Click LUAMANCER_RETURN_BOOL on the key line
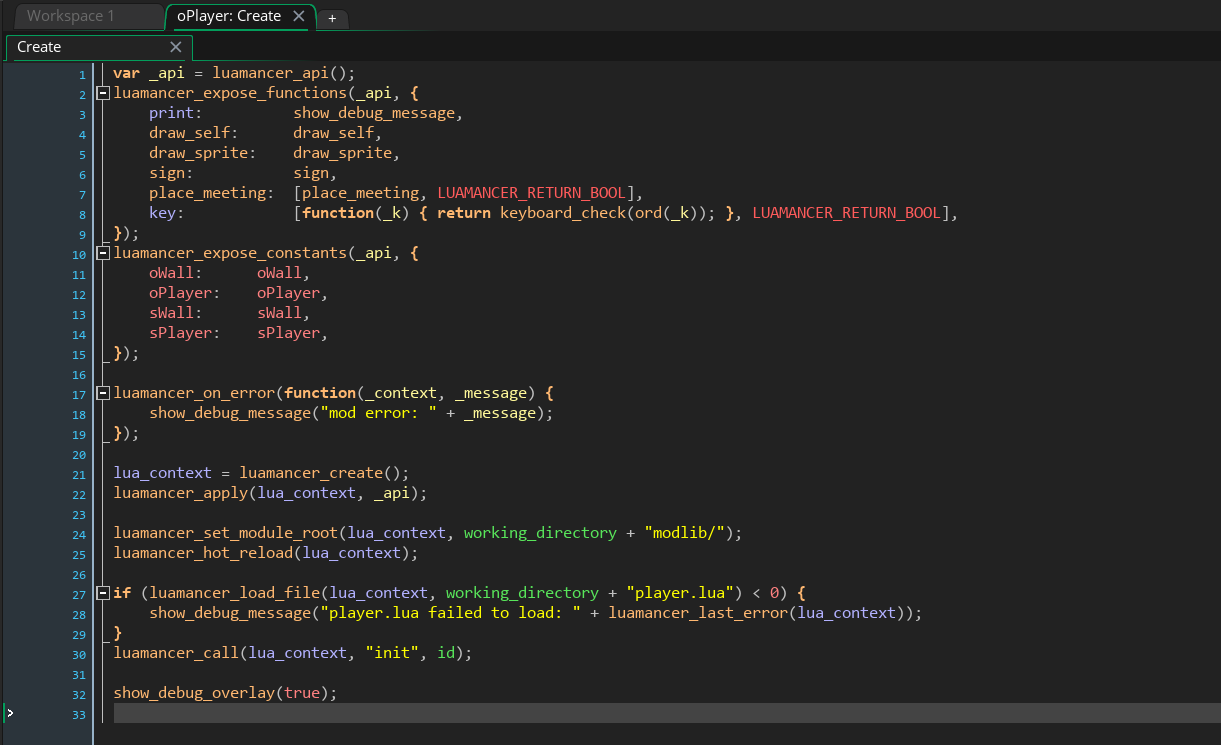The width and height of the screenshot is (1221, 745). pyautogui.click(x=846, y=213)
